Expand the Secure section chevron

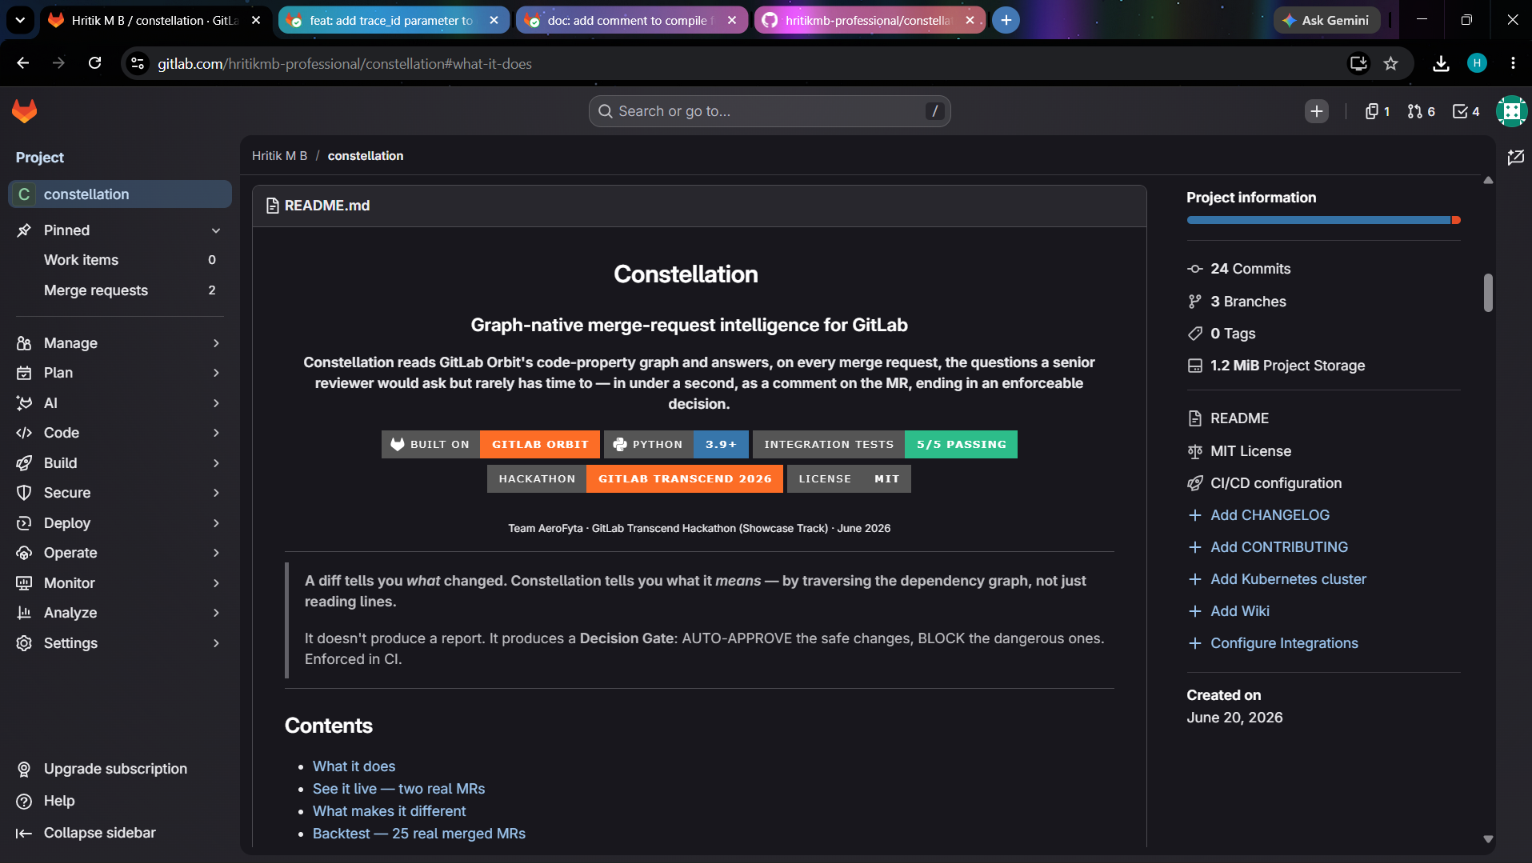[x=216, y=493]
